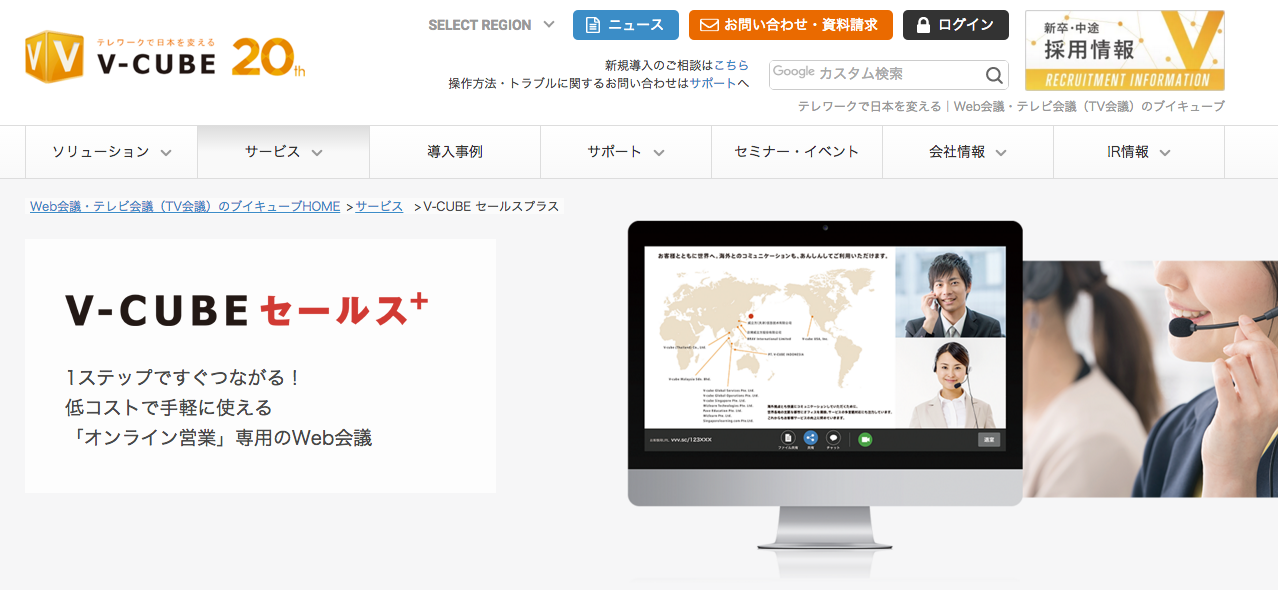
Task: Open the サポート navigation item
Action: click(x=626, y=152)
